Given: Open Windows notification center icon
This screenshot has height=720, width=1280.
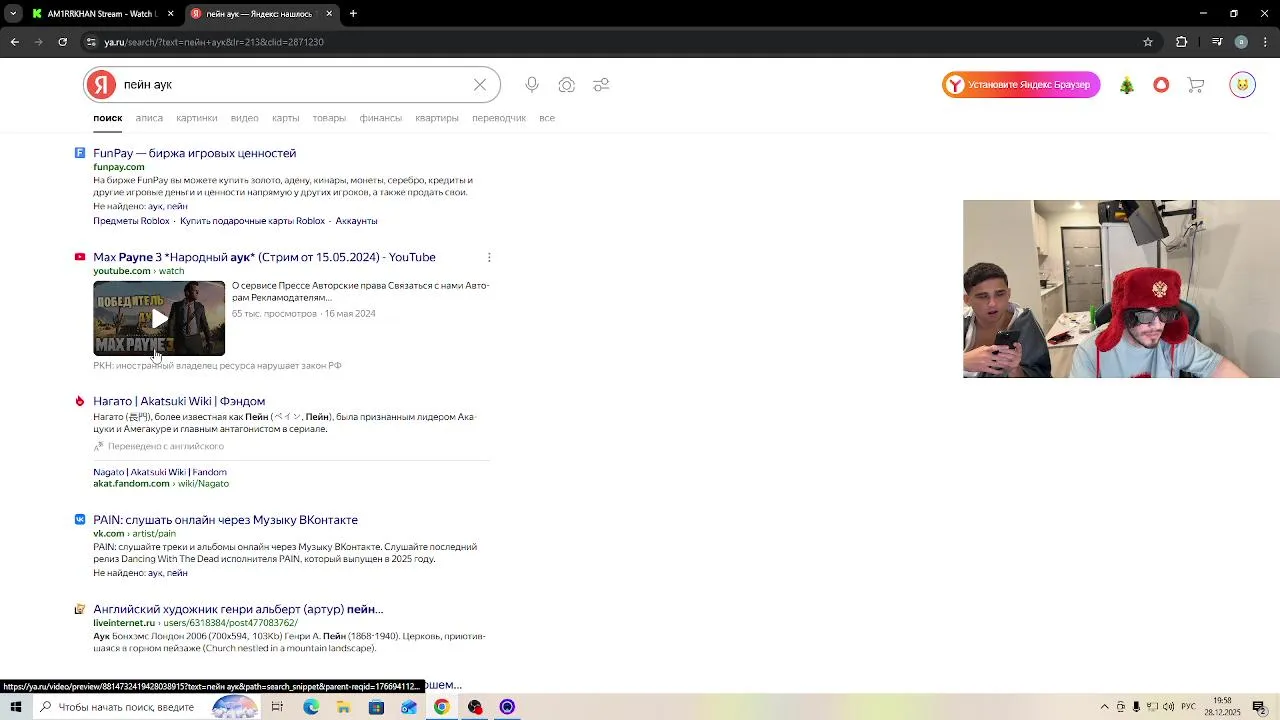Looking at the screenshot, I should (x=1259, y=707).
